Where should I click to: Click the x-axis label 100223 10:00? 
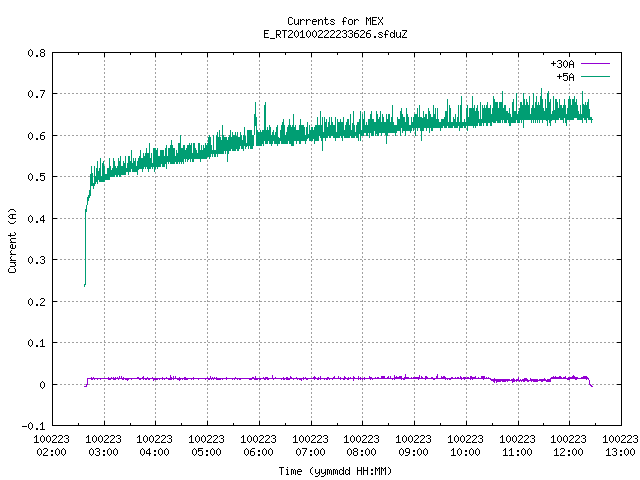[465, 445]
